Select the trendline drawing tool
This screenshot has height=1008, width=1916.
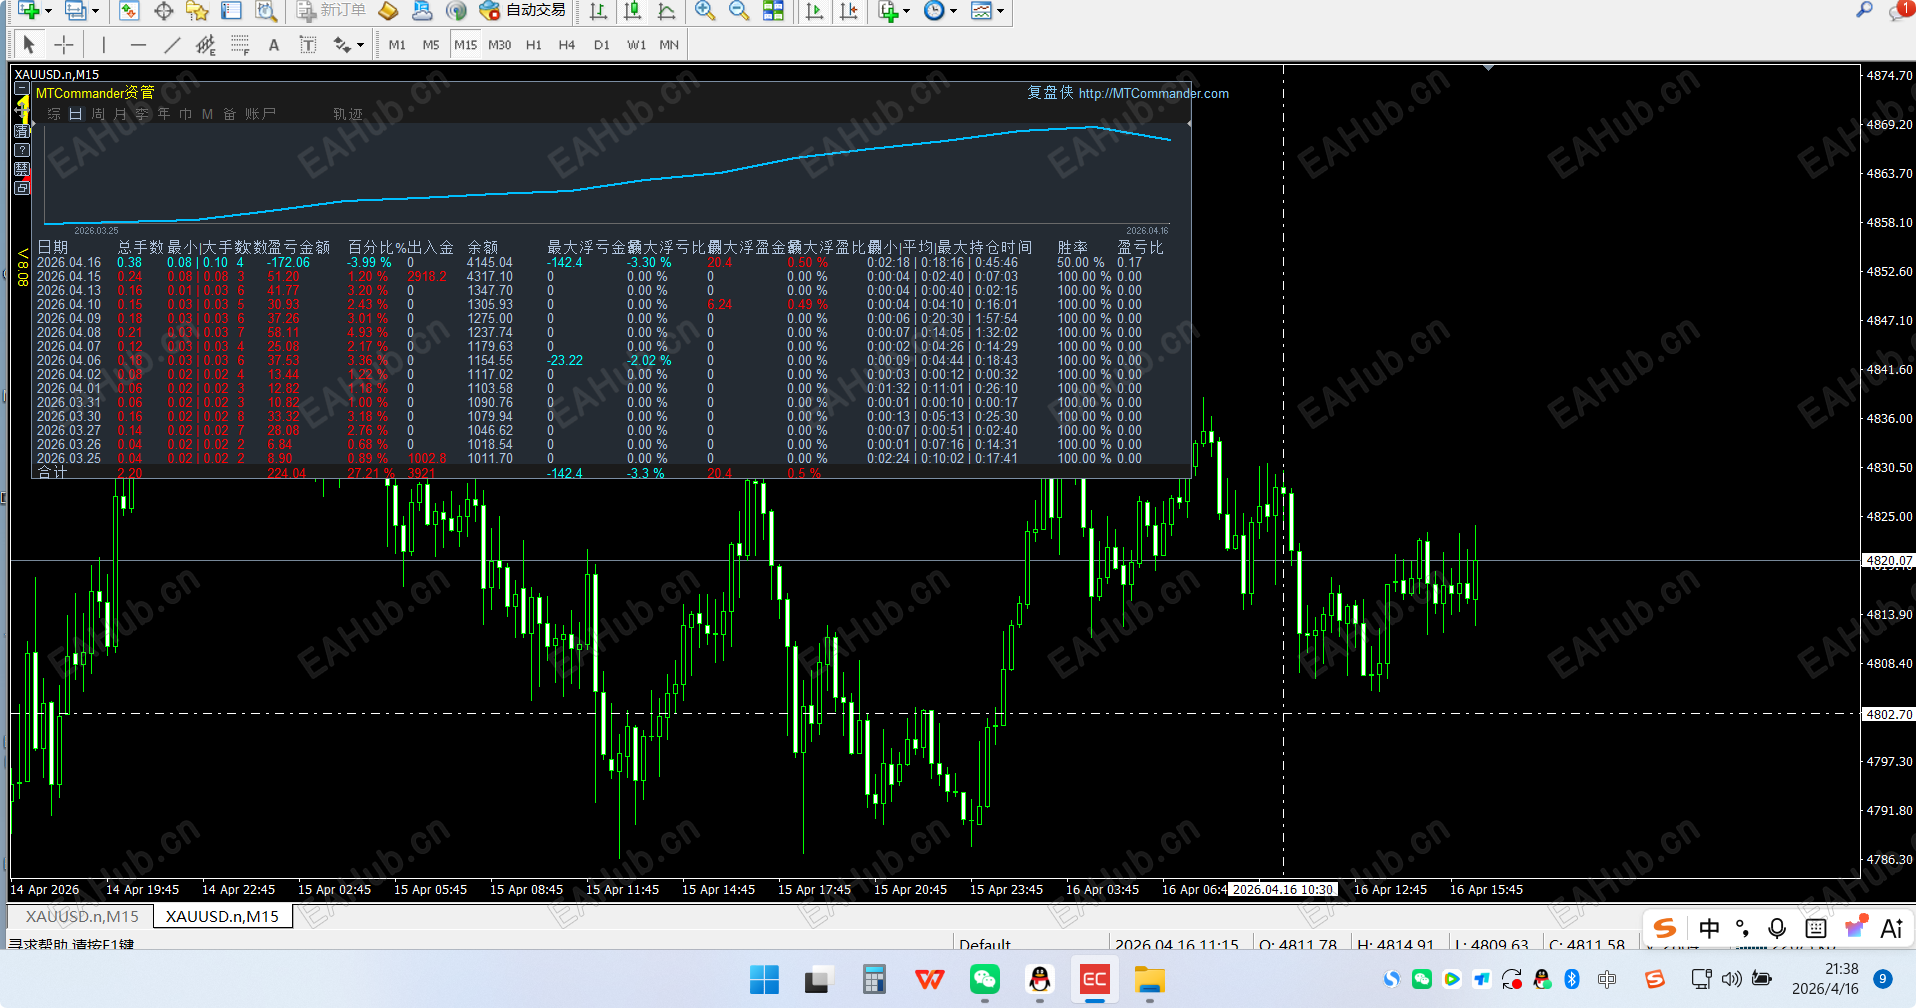tap(172, 44)
